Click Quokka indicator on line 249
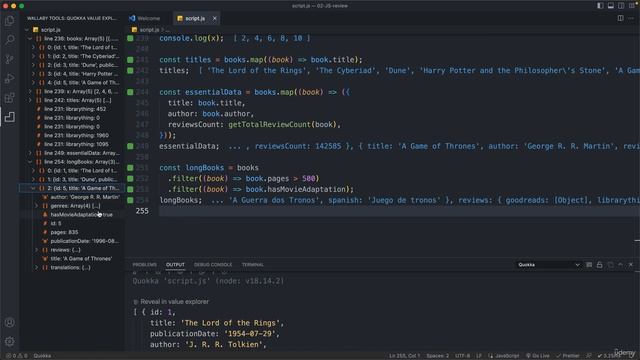This screenshot has width=640, height=360. (x=130, y=146)
